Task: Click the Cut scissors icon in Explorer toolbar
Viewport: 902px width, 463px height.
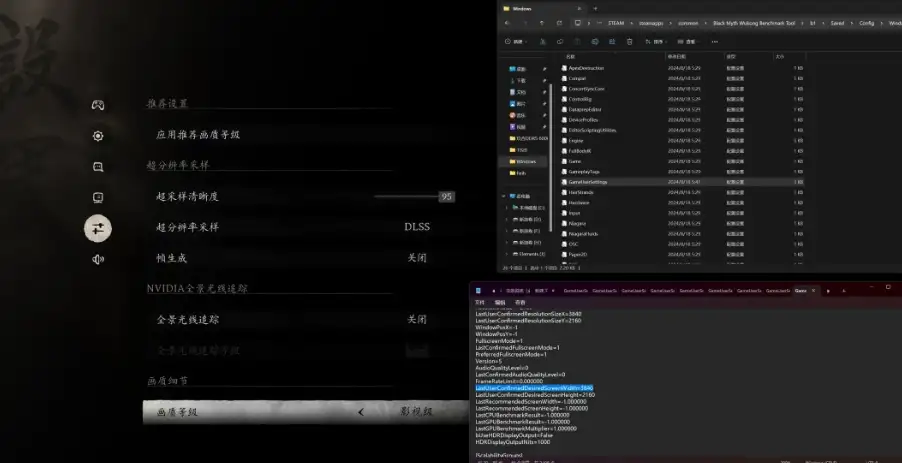Action: coord(542,42)
